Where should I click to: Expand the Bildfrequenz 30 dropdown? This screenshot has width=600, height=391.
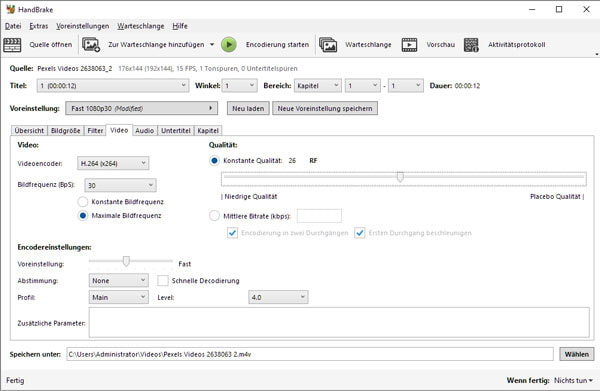[120, 185]
